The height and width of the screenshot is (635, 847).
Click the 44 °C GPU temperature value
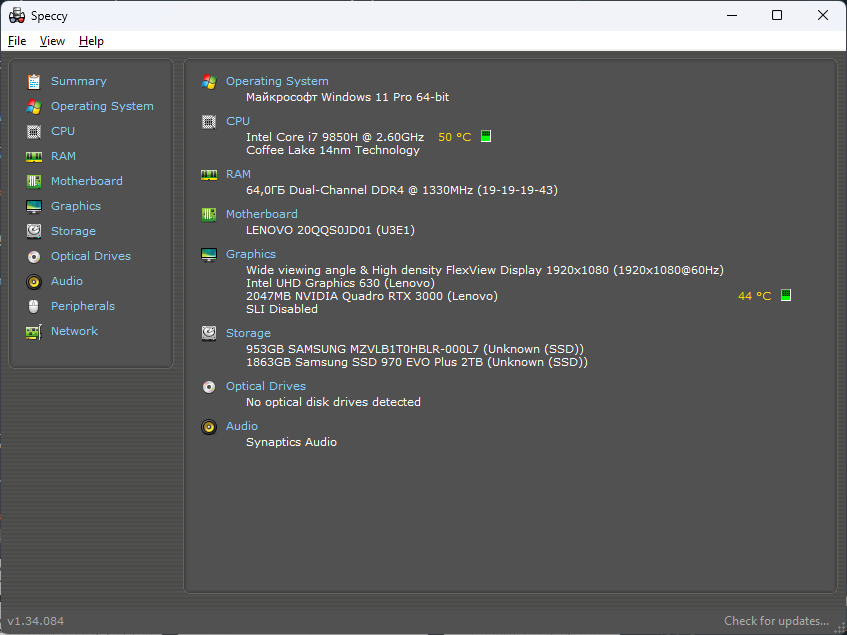click(755, 296)
